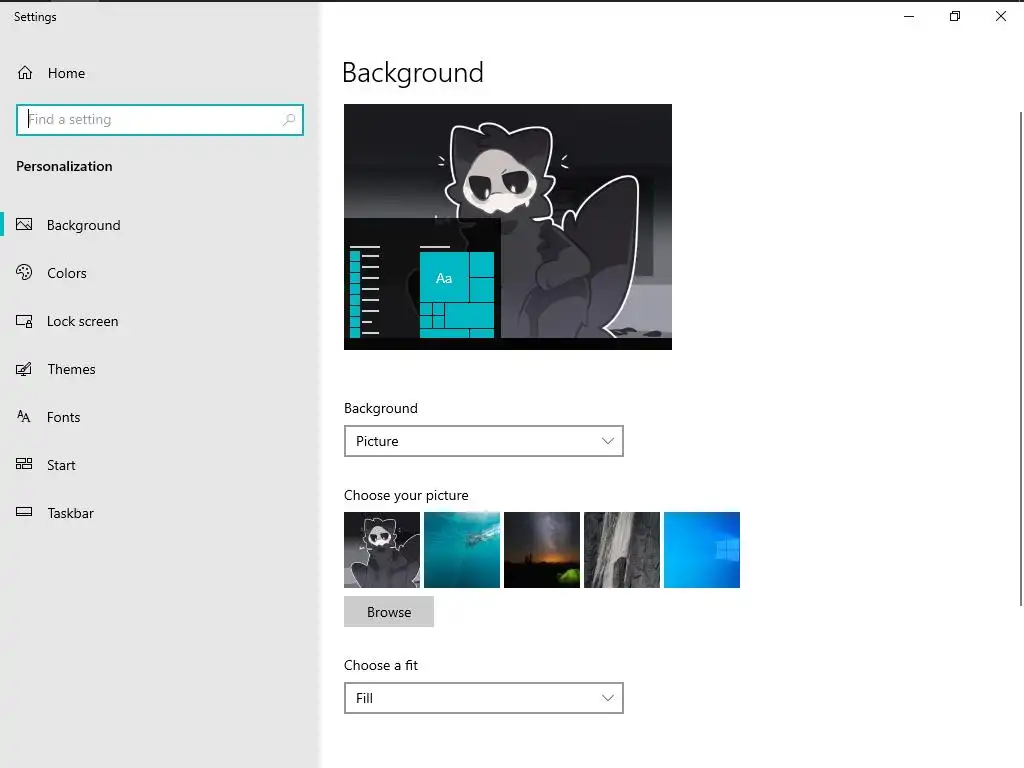Click the Start tiles icon
1024x768 pixels.
(24, 464)
